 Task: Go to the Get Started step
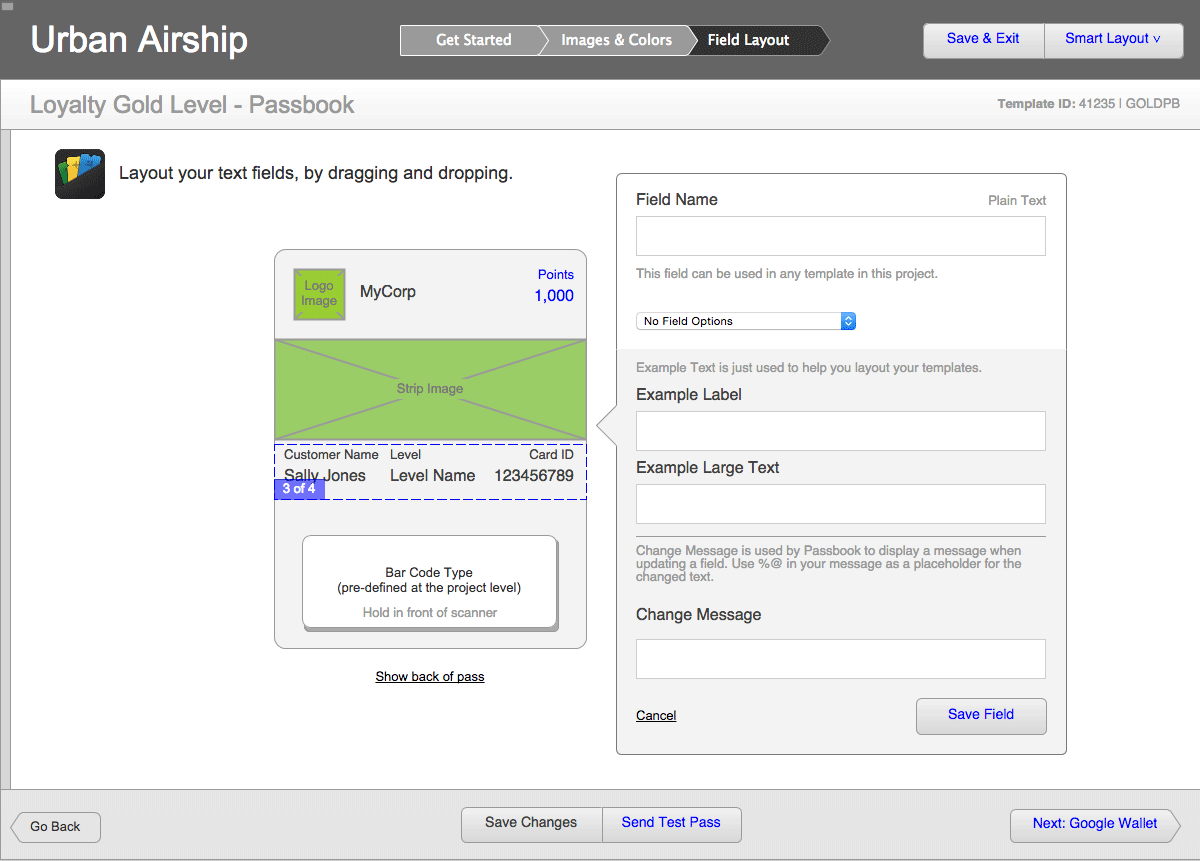coord(472,40)
